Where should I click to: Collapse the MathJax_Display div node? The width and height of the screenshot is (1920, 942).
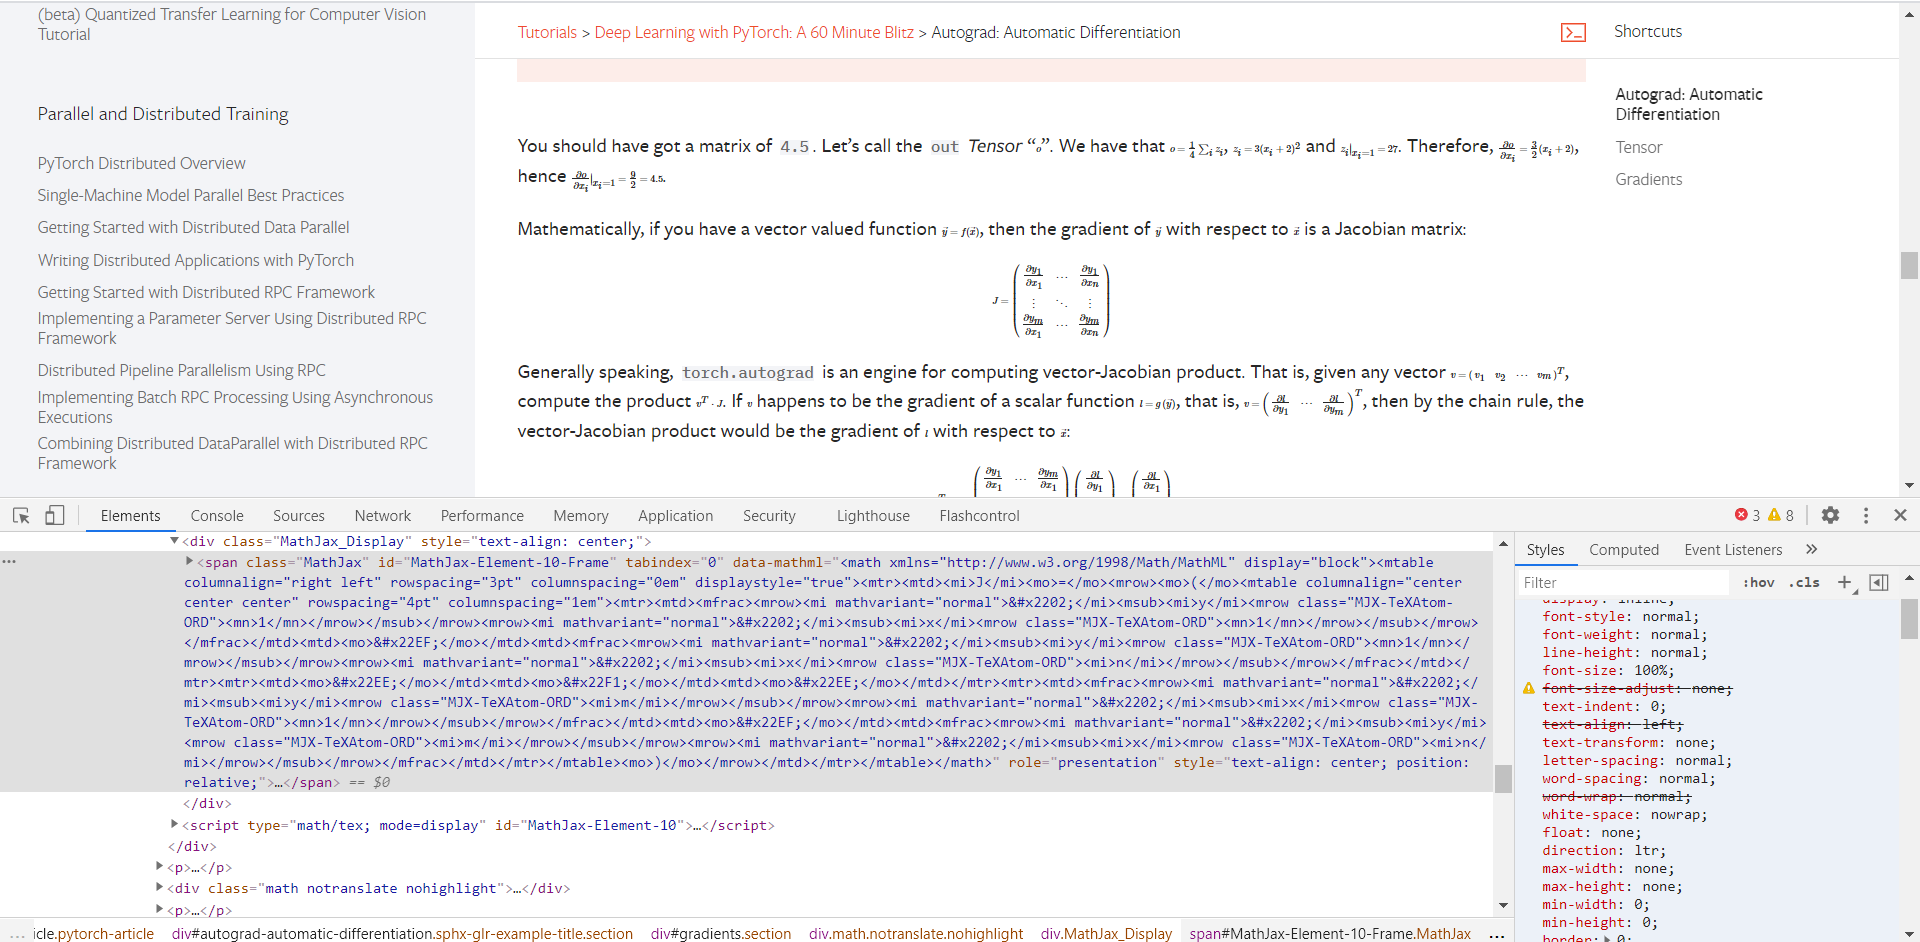pos(174,541)
